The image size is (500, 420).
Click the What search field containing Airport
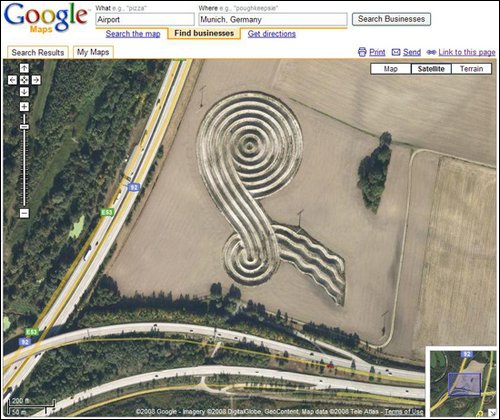pos(145,19)
